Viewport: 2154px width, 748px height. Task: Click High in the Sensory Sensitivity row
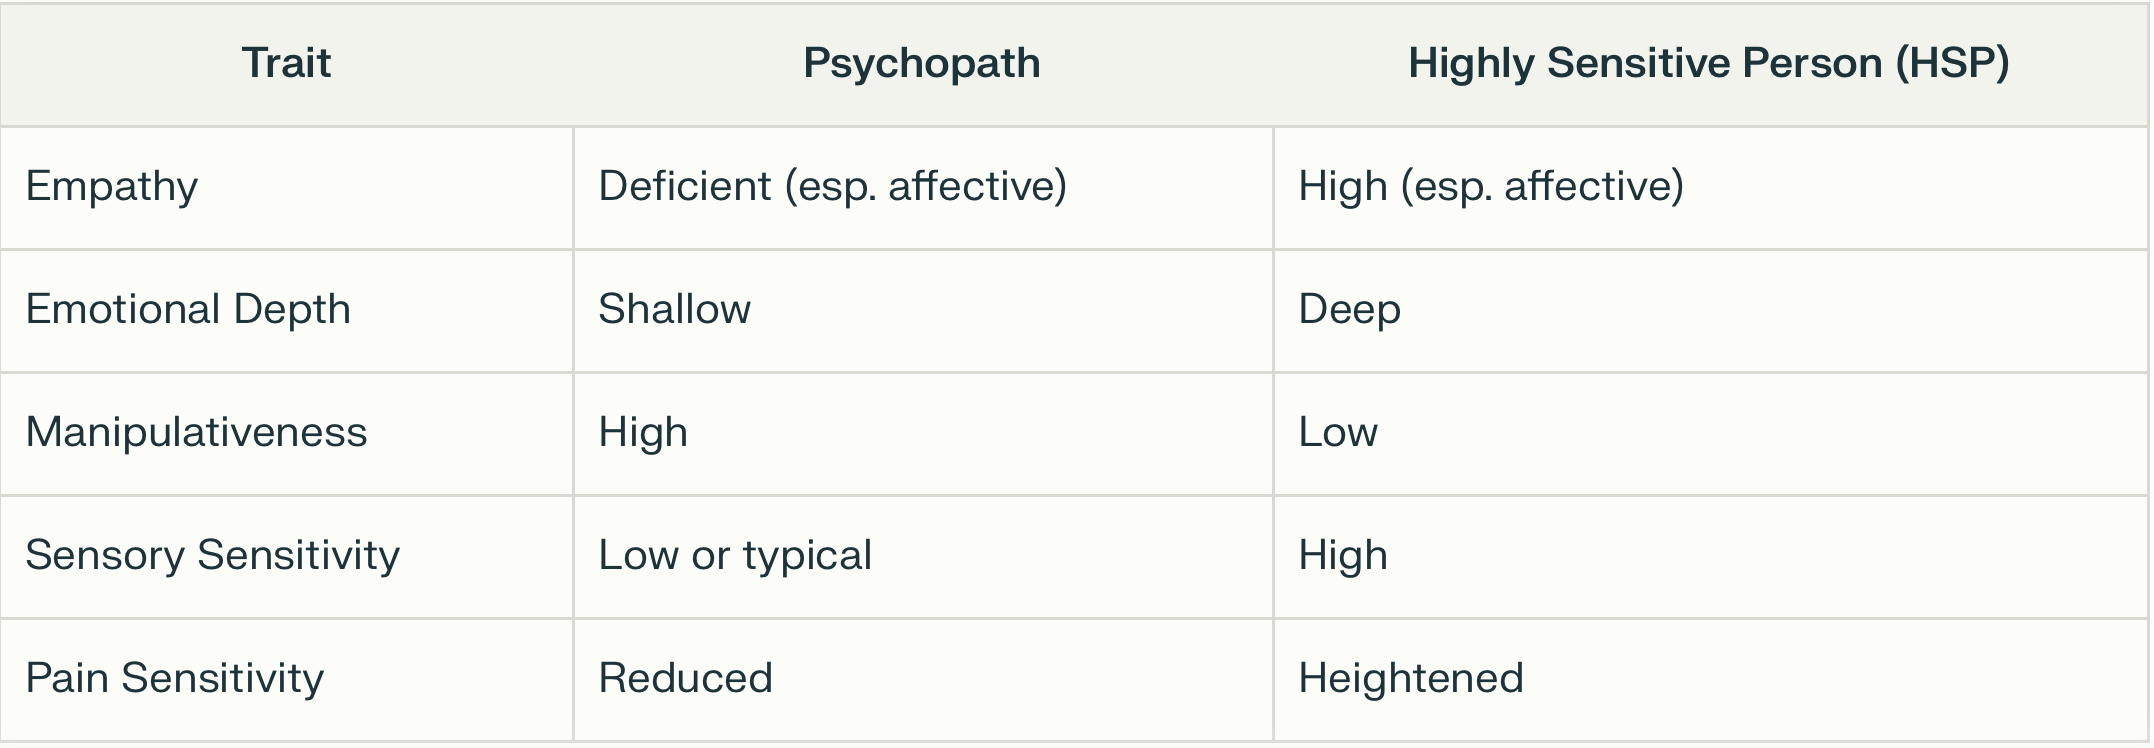click(x=1343, y=556)
